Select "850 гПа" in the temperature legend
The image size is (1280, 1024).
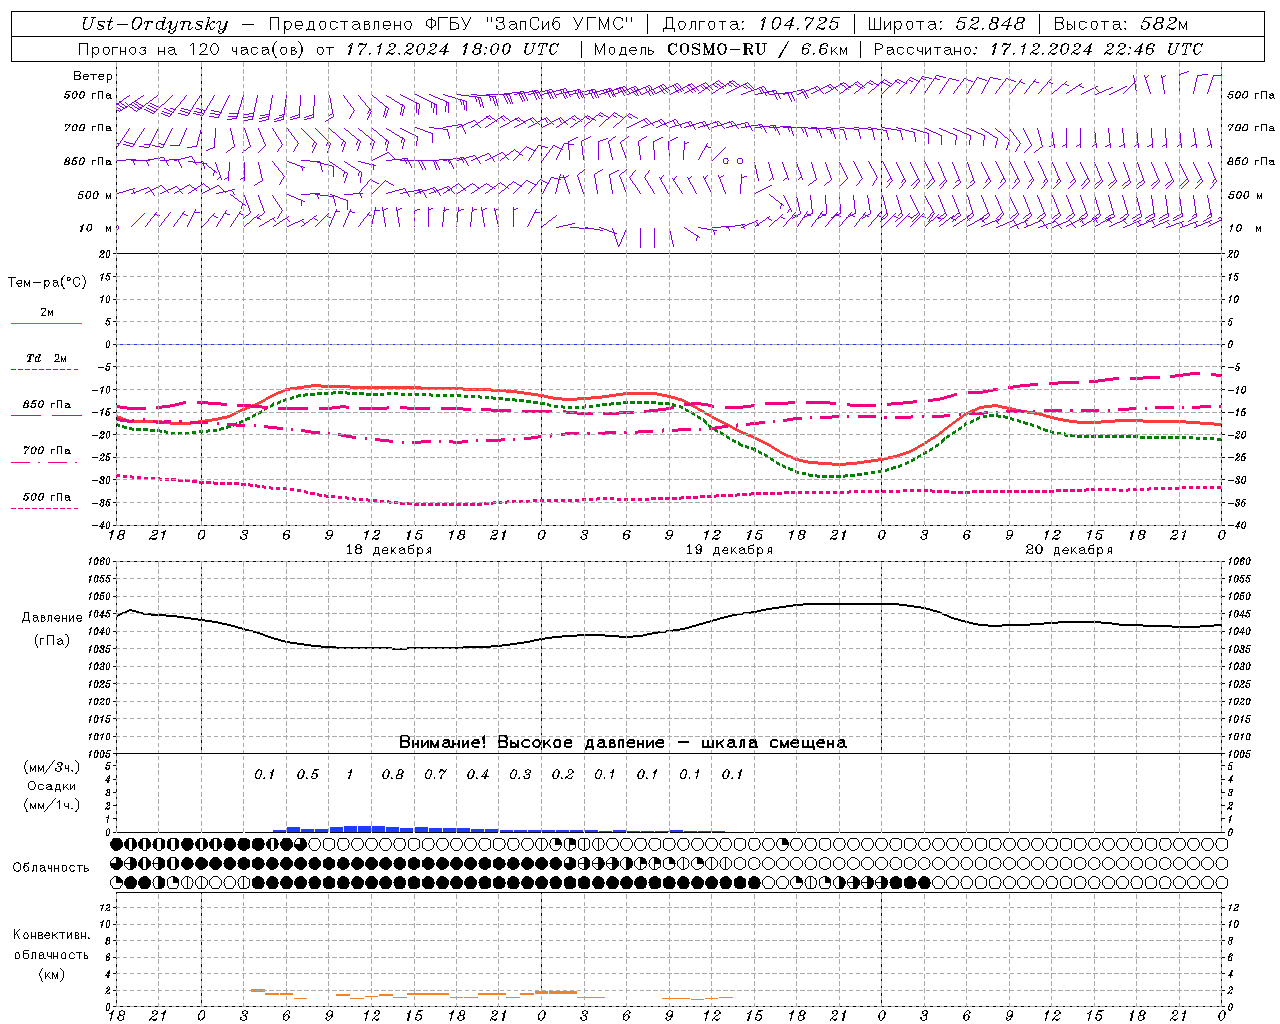click(47, 405)
